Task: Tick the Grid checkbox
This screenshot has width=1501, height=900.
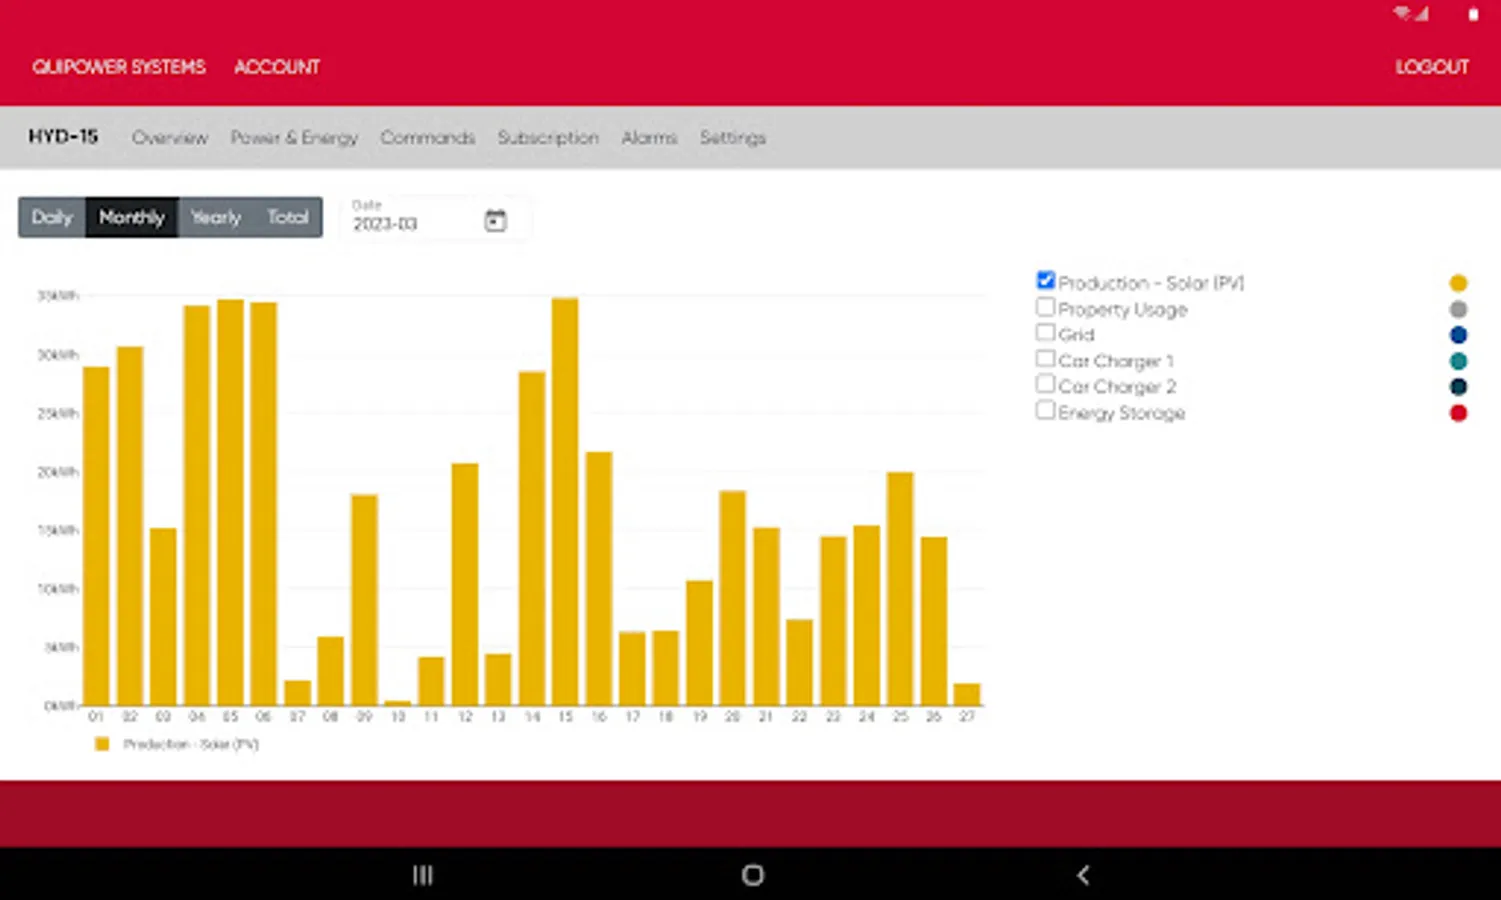Action: pos(1046,332)
